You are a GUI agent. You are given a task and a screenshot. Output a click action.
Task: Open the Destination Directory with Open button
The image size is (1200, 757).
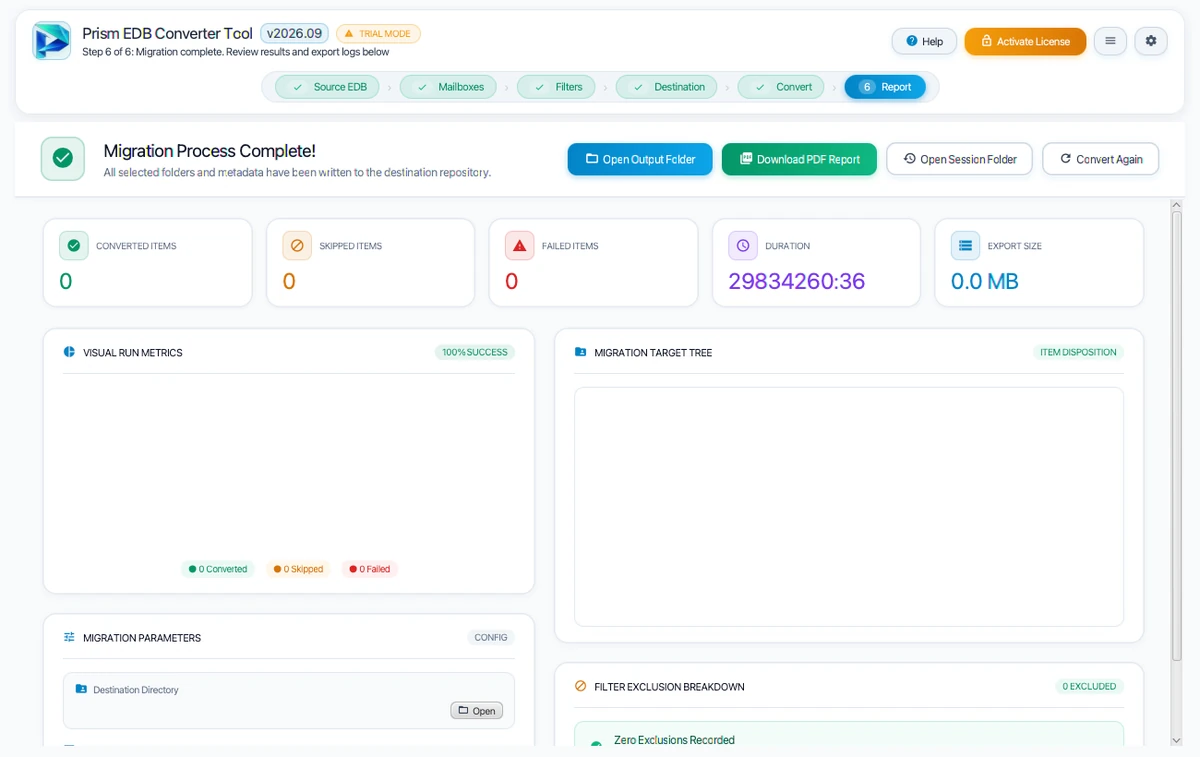coord(476,711)
